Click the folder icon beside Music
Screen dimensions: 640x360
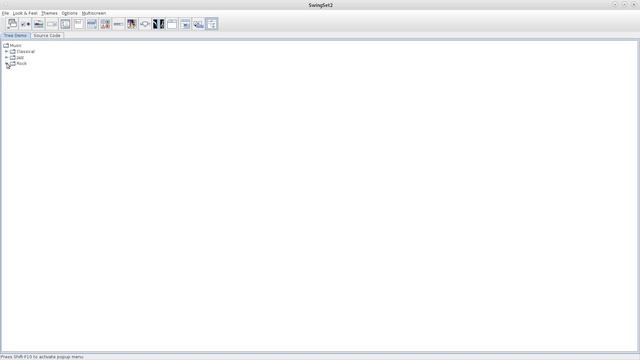(6, 46)
